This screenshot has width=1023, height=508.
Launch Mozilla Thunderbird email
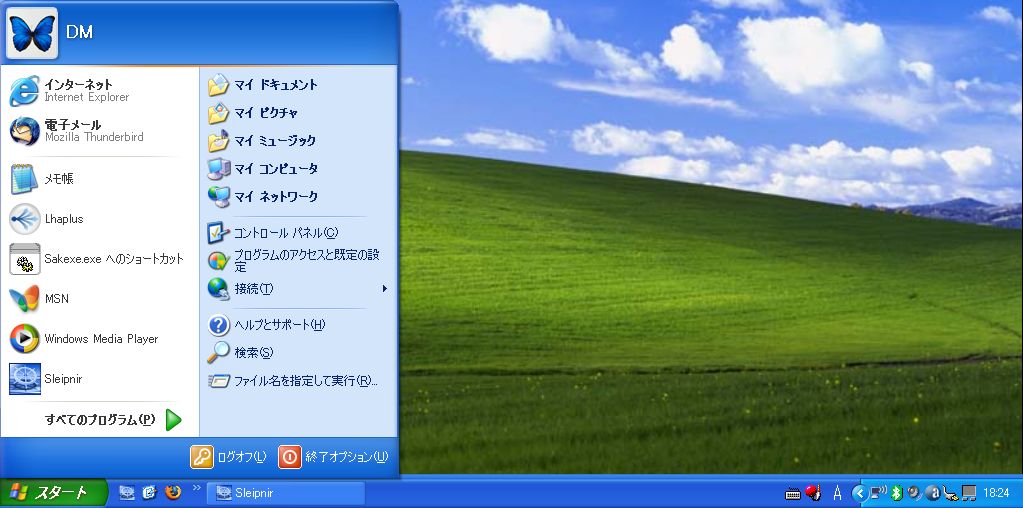click(99, 130)
